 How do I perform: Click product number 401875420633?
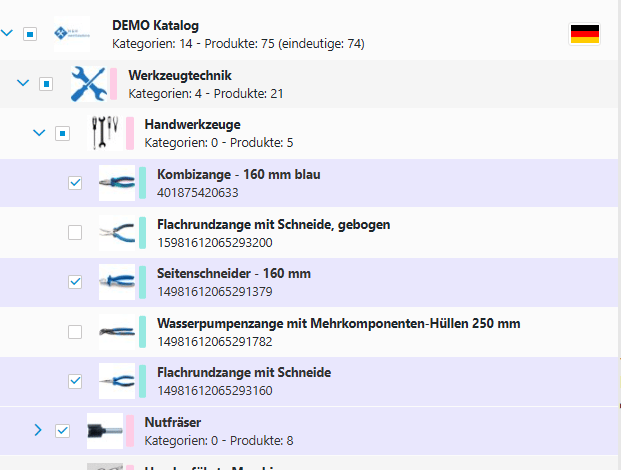pyautogui.click(x=198, y=193)
